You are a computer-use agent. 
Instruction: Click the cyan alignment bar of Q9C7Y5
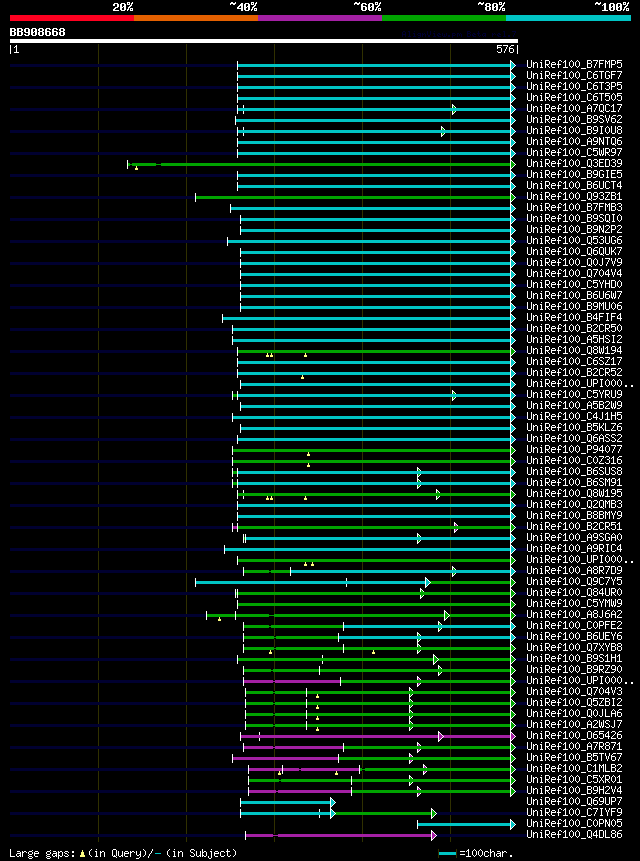coord(311,582)
